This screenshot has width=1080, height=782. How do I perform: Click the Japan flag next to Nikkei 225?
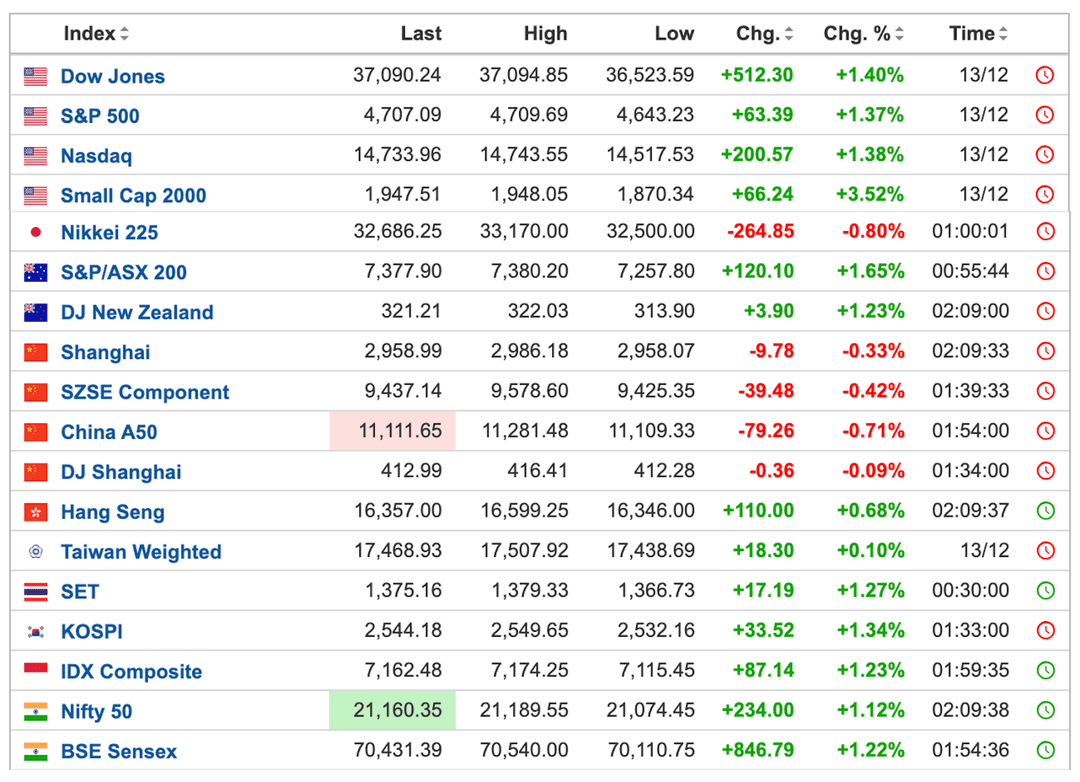(x=35, y=232)
